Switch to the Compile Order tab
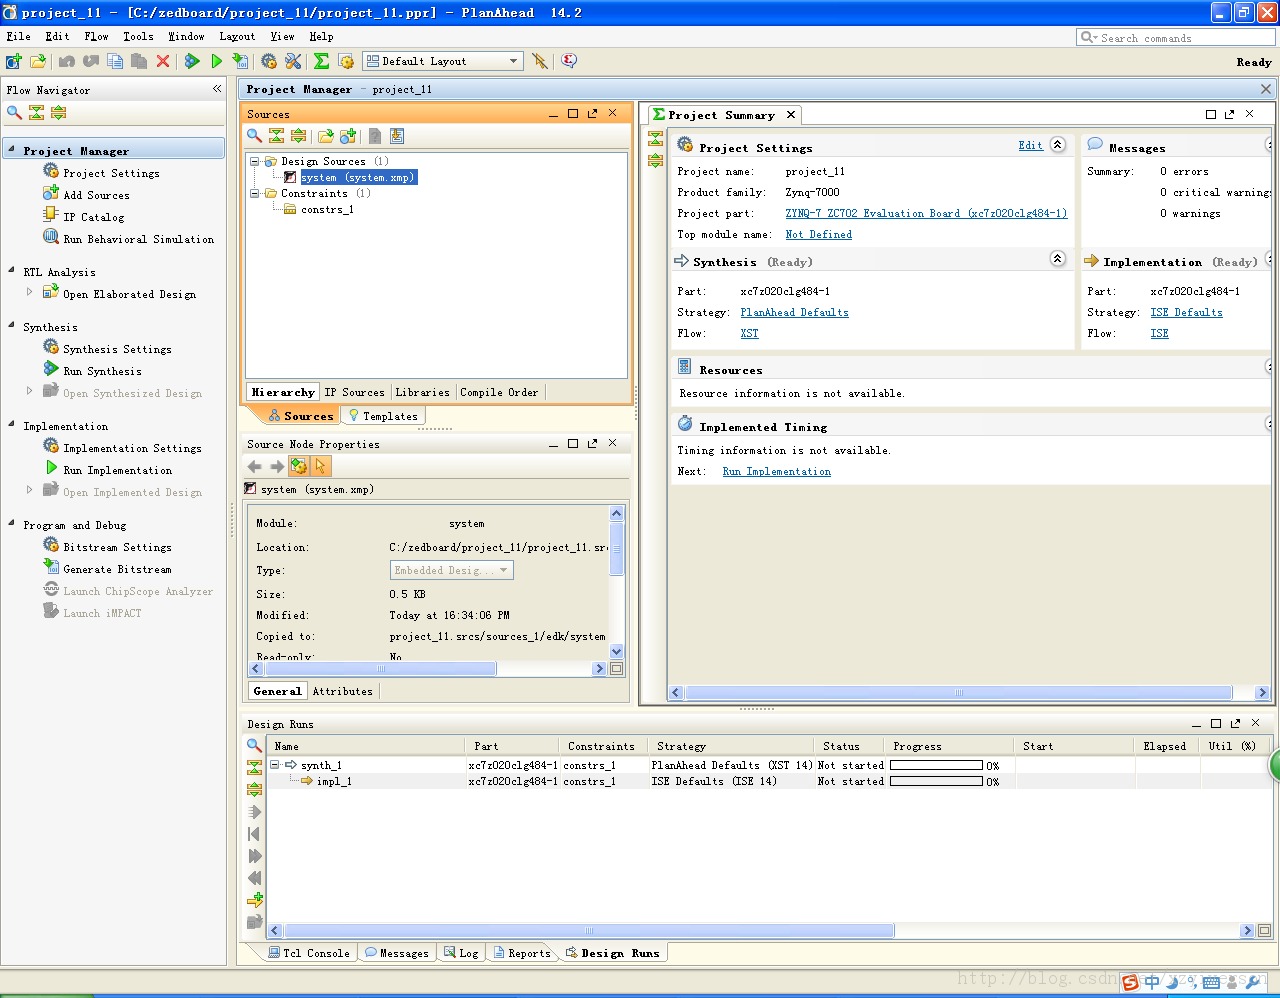The width and height of the screenshot is (1280, 998). pos(499,392)
